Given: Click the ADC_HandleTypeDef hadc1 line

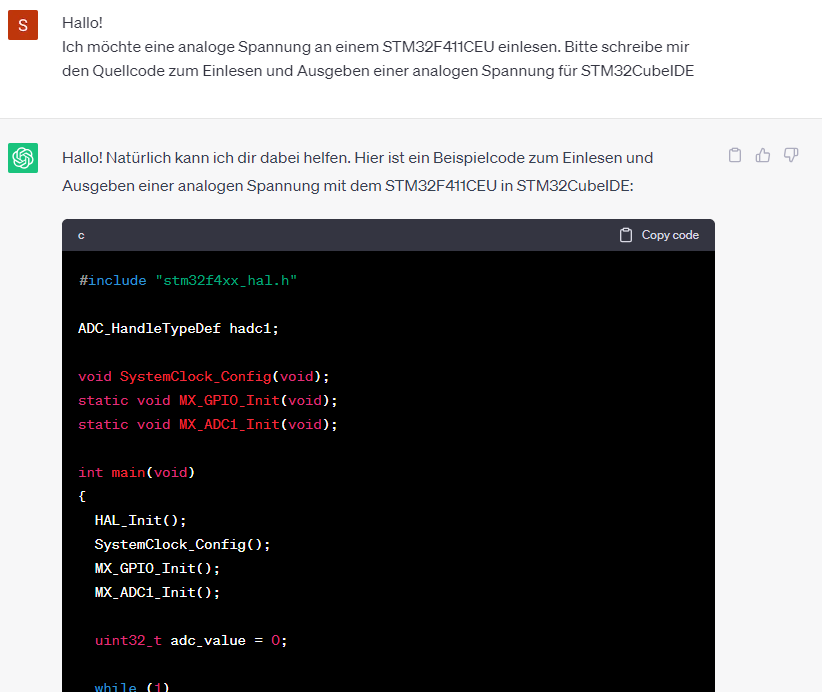Looking at the screenshot, I should 178,329.
